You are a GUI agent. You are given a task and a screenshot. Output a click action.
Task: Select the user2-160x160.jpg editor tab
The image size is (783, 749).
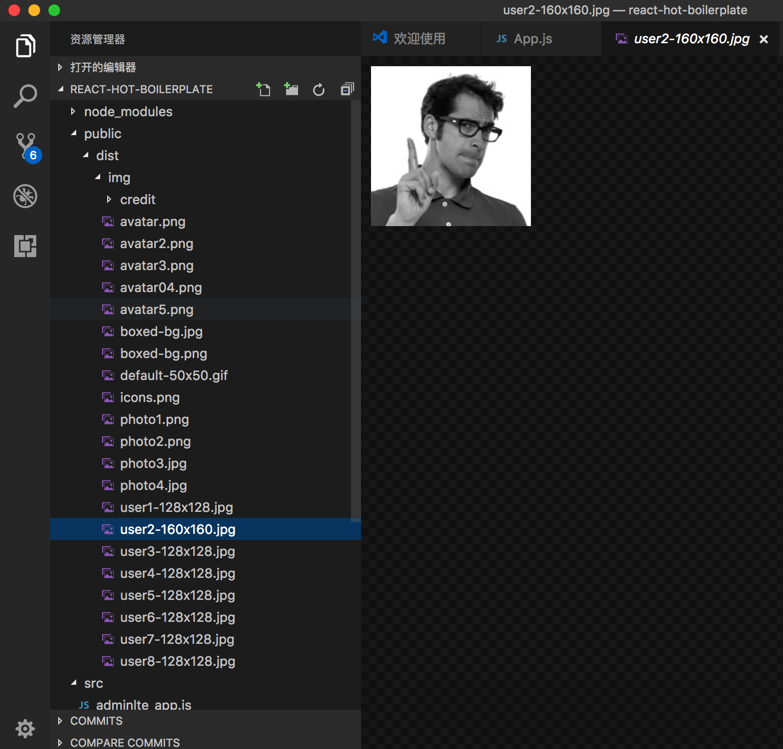pos(692,38)
